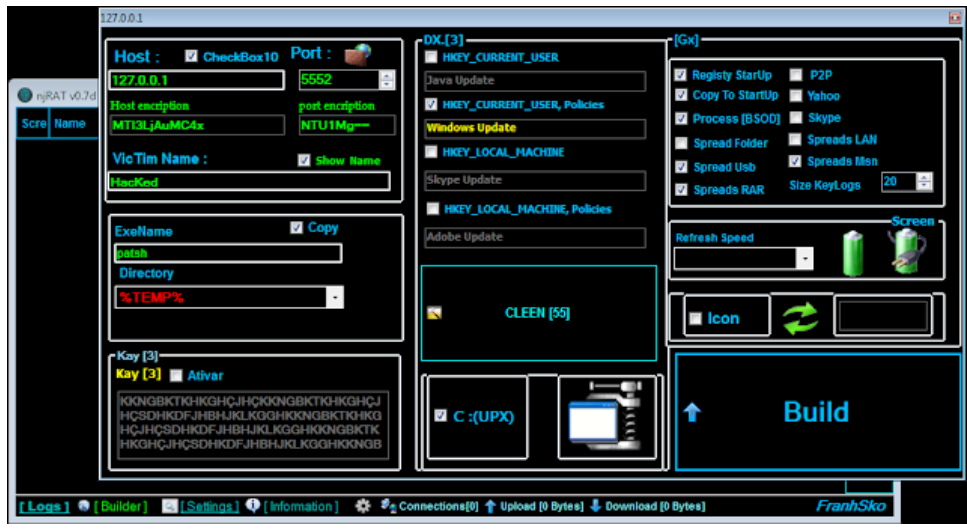The width and height of the screenshot is (967, 529).
Task: Toggle the Show Name checkbox
Action: pos(305,160)
